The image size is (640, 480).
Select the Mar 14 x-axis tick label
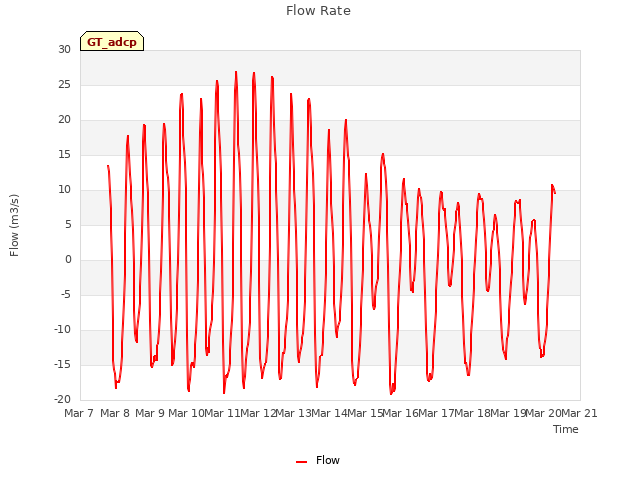point(329,413)
